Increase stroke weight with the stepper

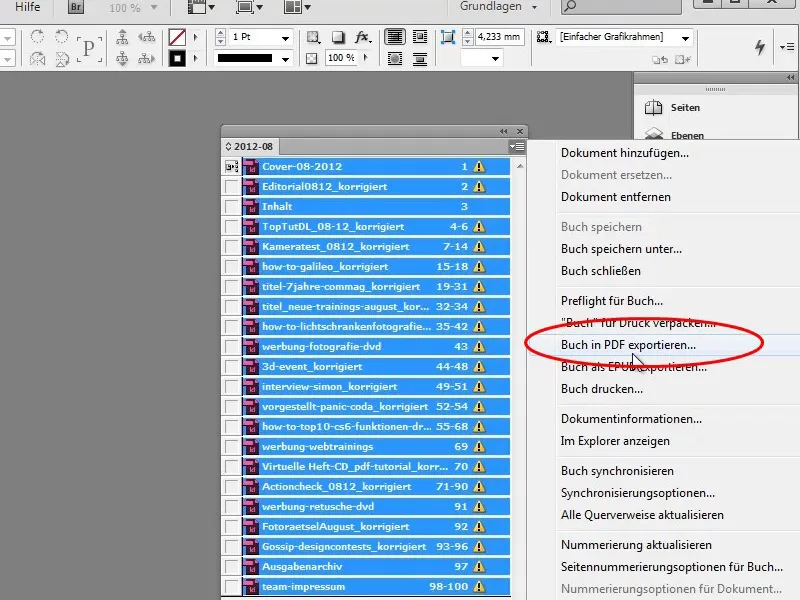click(x=220, y=33)
